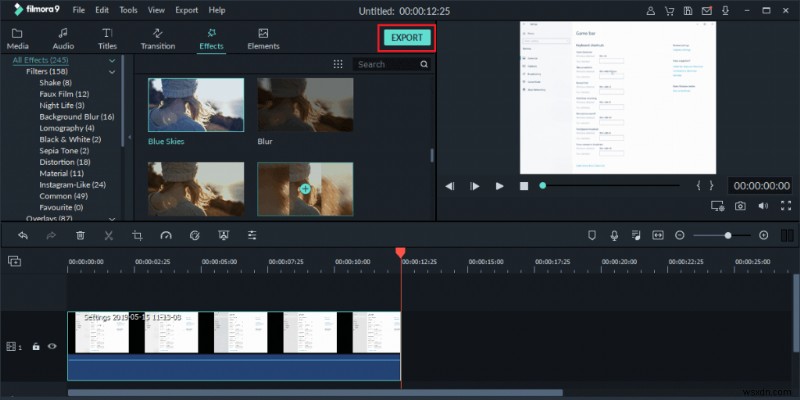Take a snapshot with the camera icon
This screenshot has height=400, width=800.
tap(740, 206)
